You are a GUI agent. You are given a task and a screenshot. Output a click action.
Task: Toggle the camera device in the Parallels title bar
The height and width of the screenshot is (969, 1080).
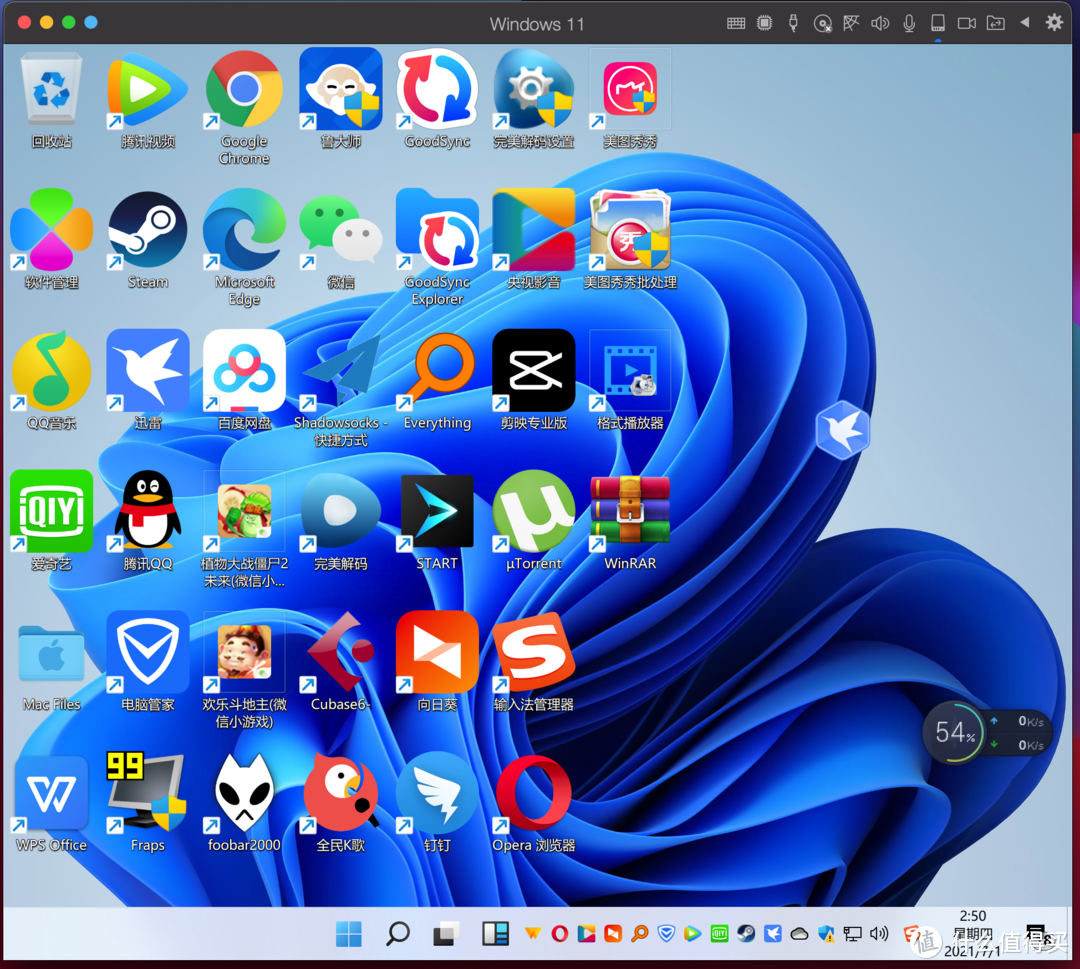(x=967, y=23)
